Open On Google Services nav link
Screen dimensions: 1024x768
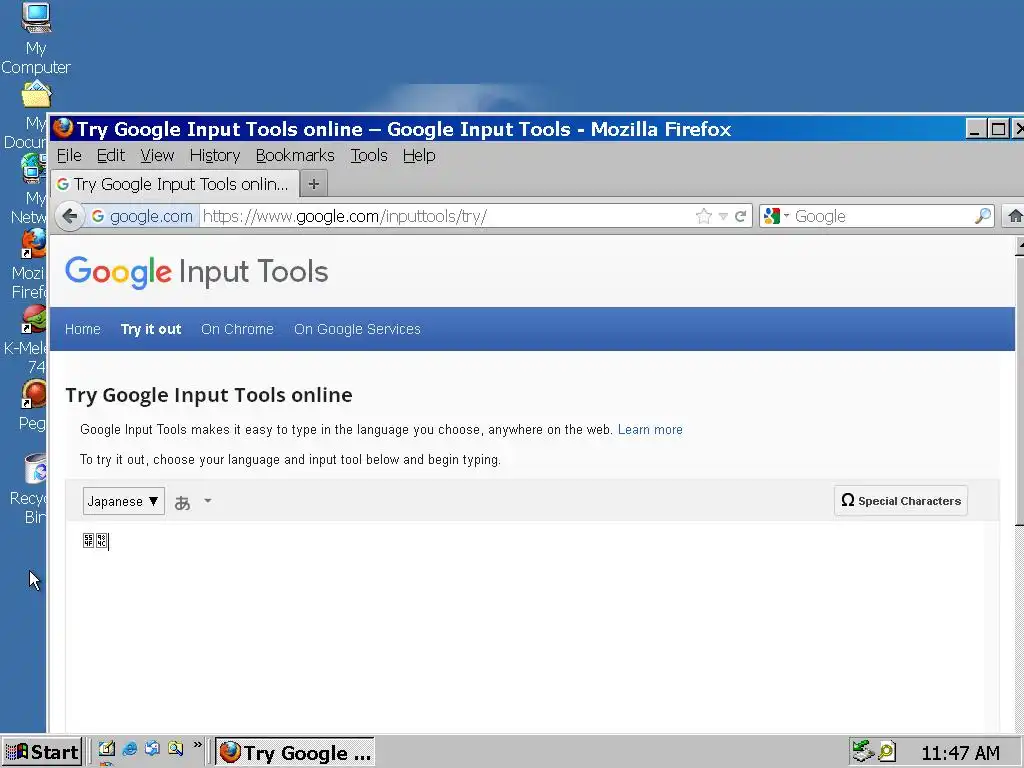357,329
